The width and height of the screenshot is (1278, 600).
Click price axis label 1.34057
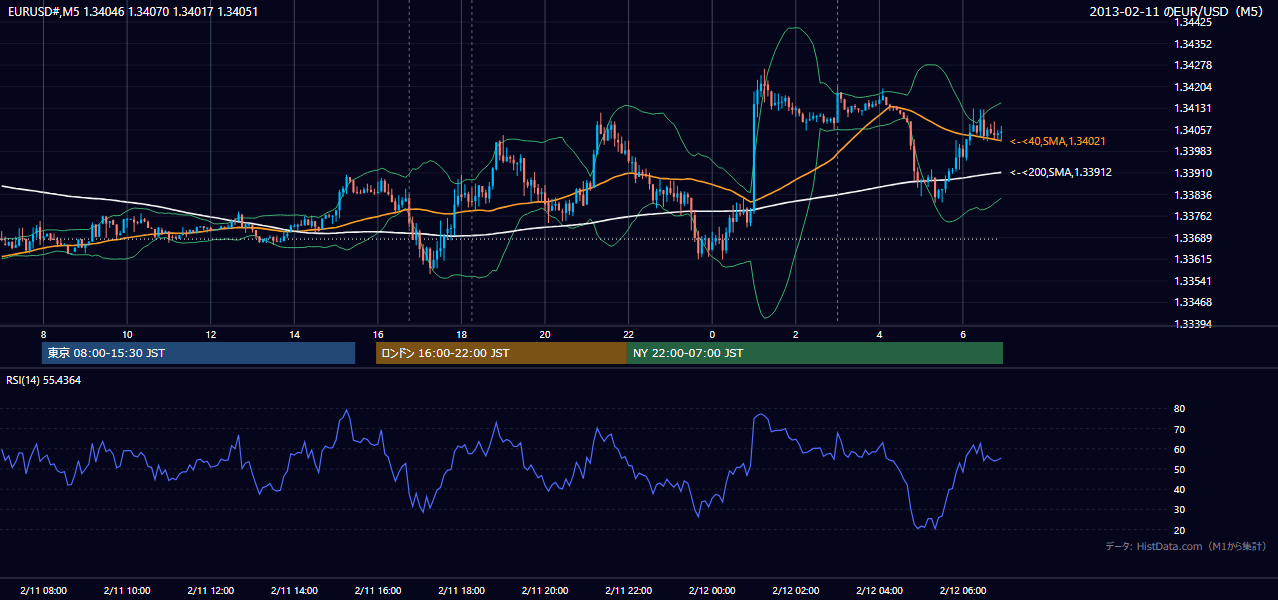1193,130
